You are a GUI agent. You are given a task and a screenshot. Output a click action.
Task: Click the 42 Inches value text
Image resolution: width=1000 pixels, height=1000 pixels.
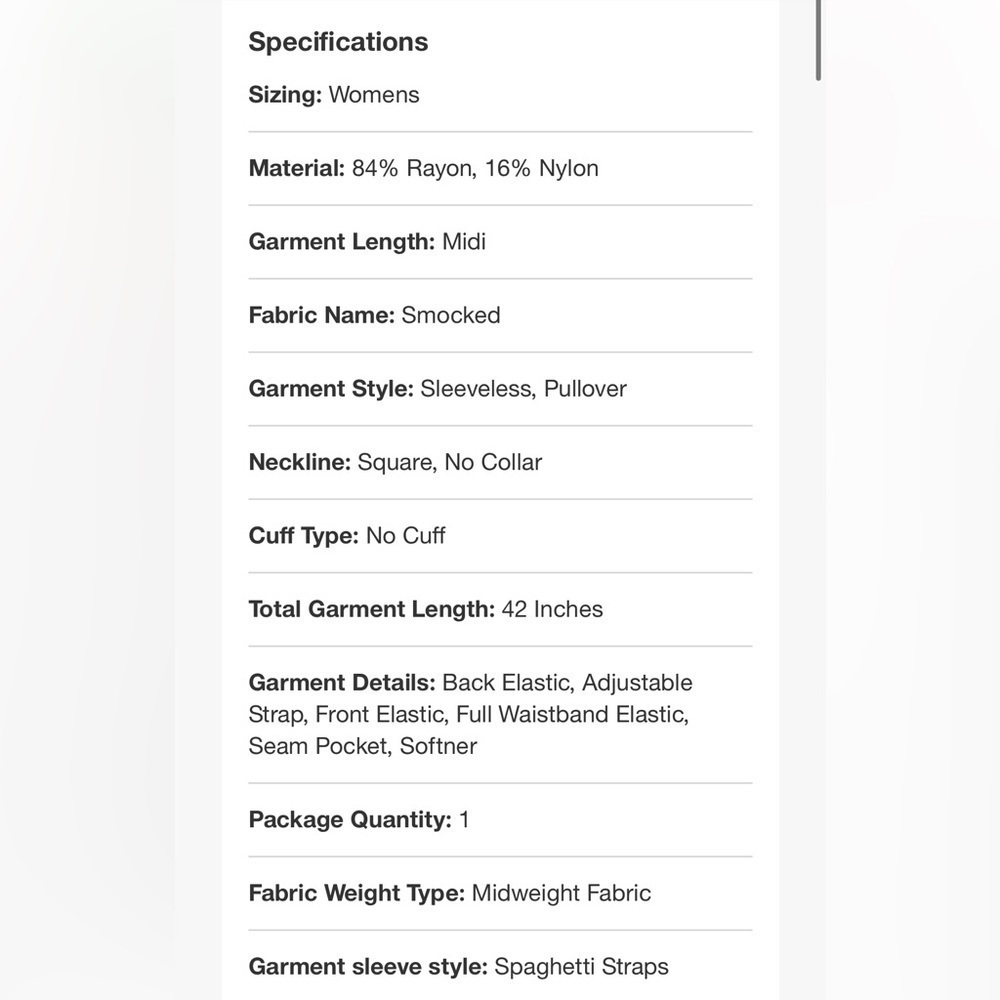[x=552, y=609]
